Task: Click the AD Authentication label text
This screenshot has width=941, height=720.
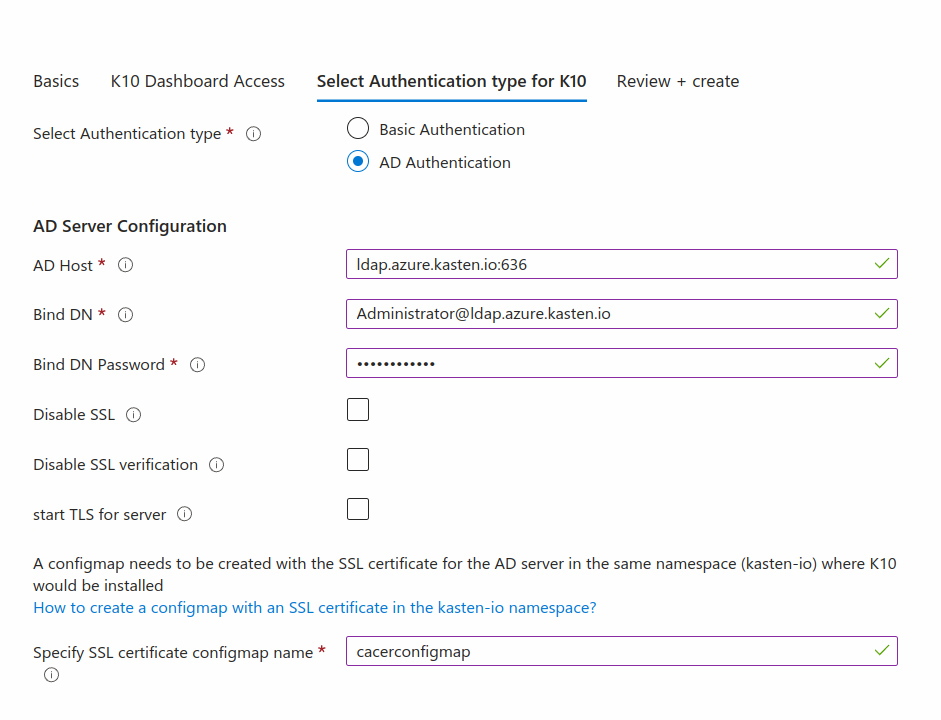Action: [445, 163]
